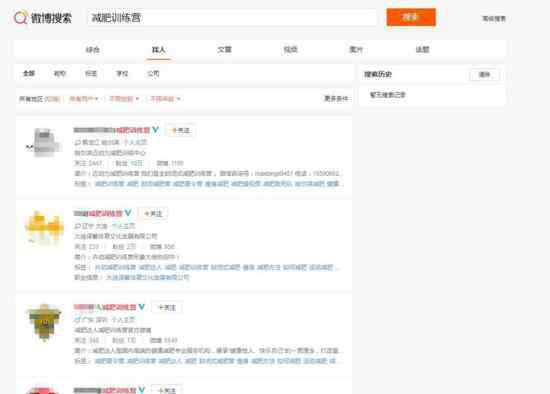Click the first tag of 深圳 result
Image resolution: width=550 pixels, height=394 pixels.
click(x=109, y=361)
